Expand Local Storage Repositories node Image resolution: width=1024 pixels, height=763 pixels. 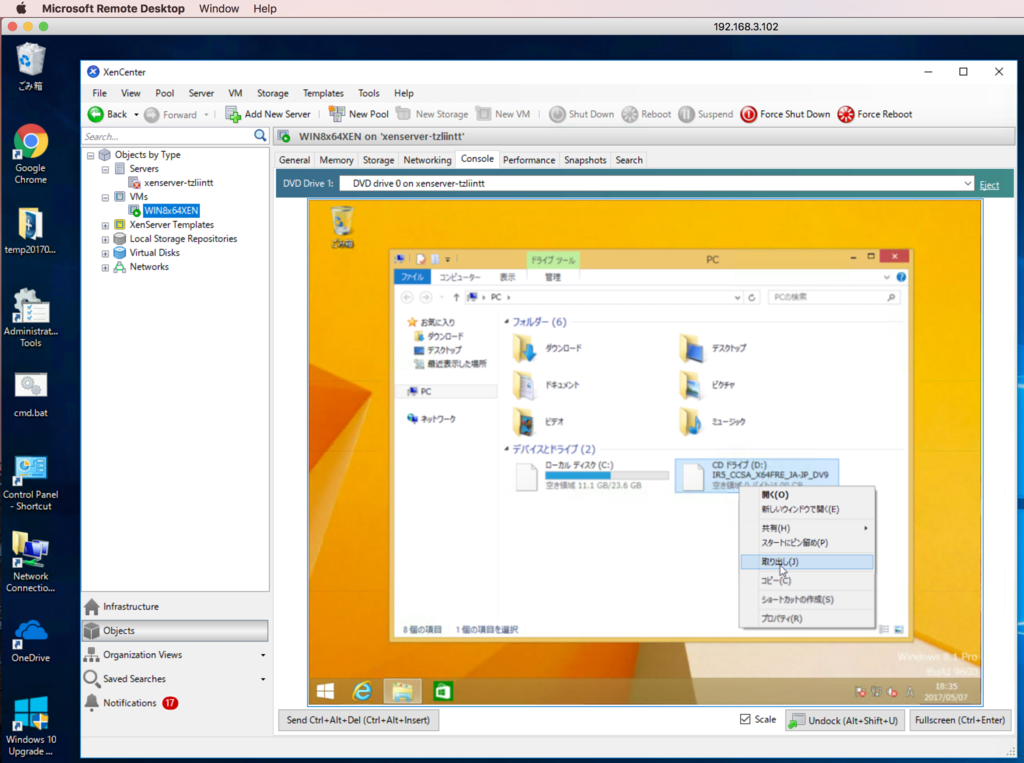(105, 240)
